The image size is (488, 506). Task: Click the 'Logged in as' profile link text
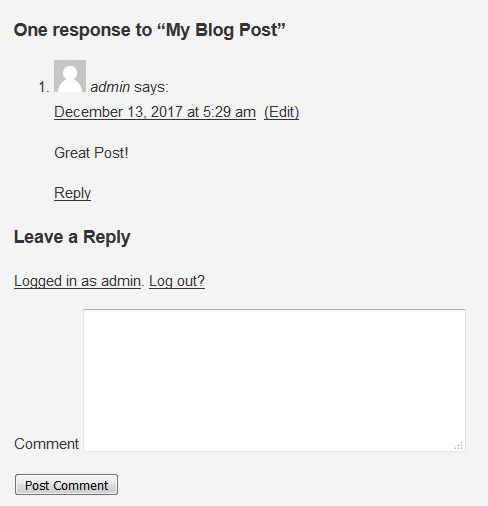77,281
